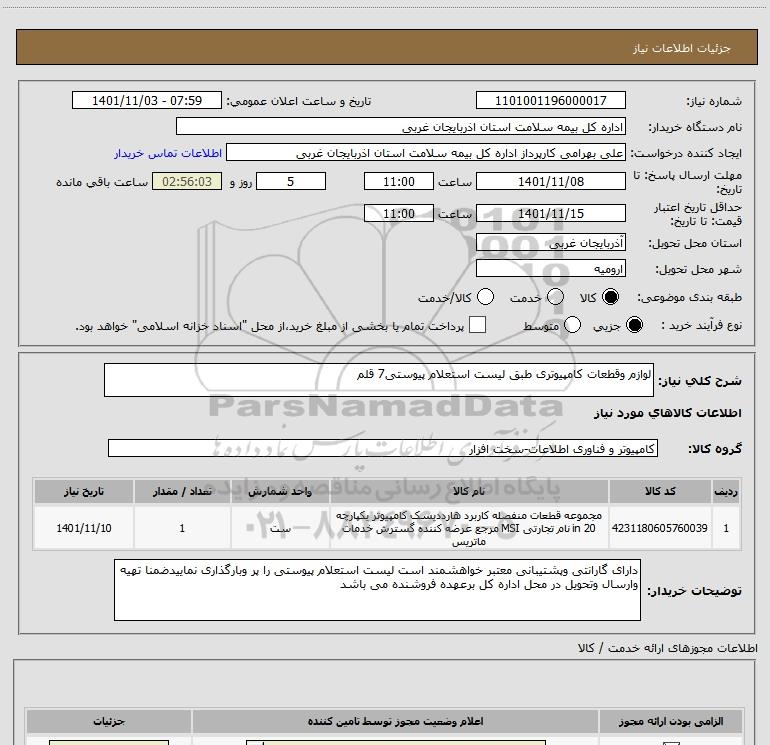
Task: Select the خدمت radio button
Action: (x=555, y=297)
